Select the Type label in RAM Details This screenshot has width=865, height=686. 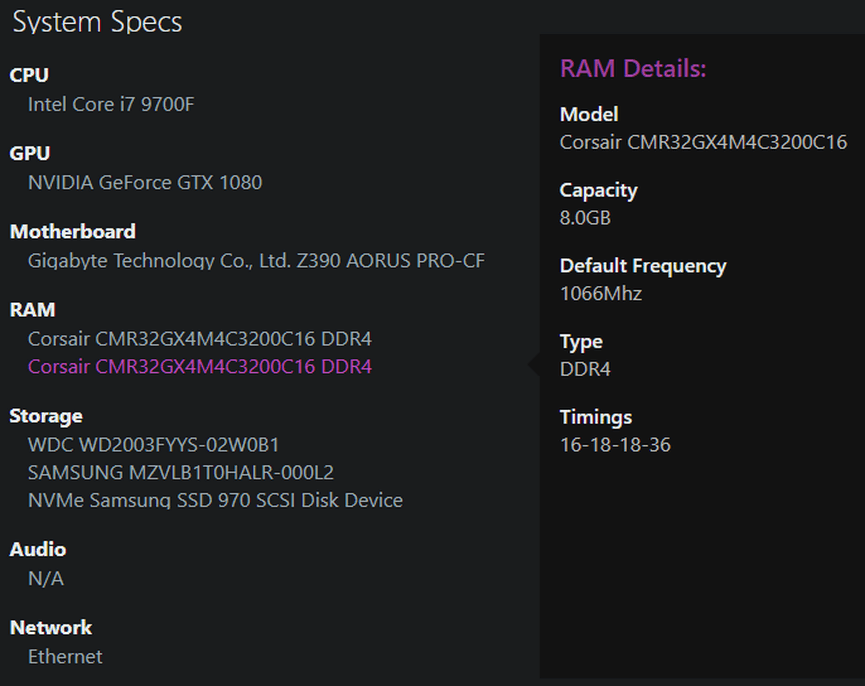[581, 342]
